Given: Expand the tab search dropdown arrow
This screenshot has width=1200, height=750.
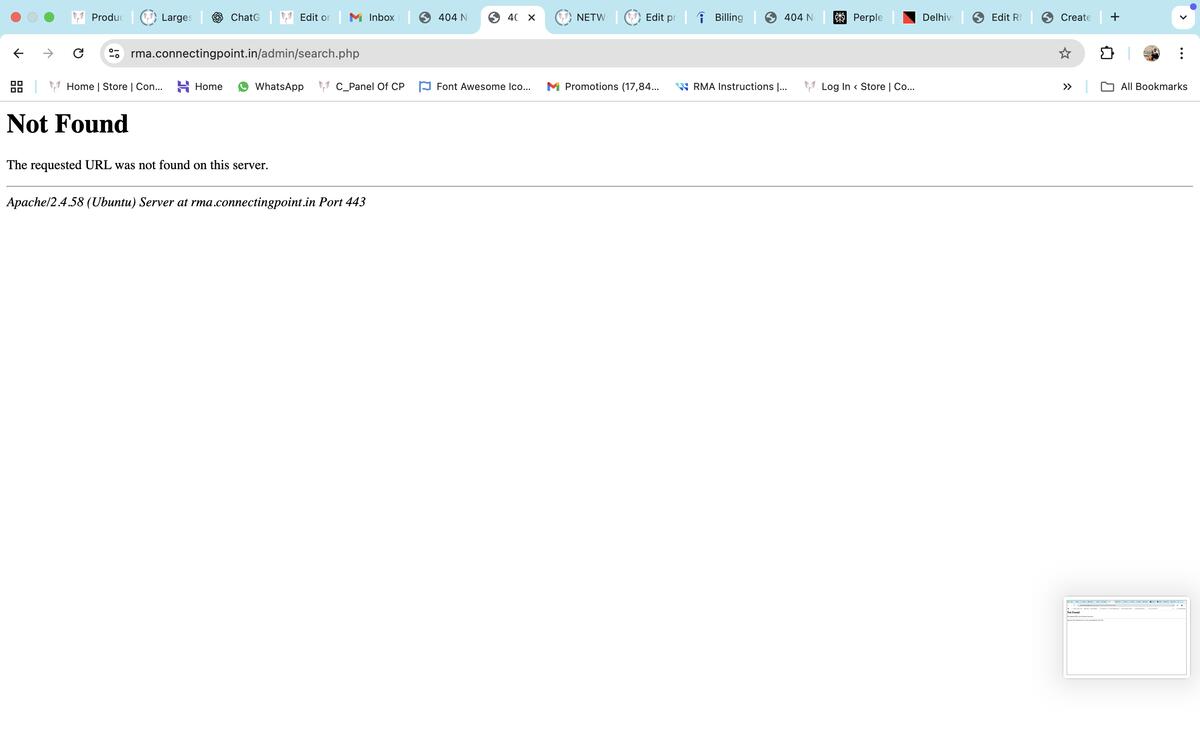Looking at the screenshot, I should (x=1183, y=17).
